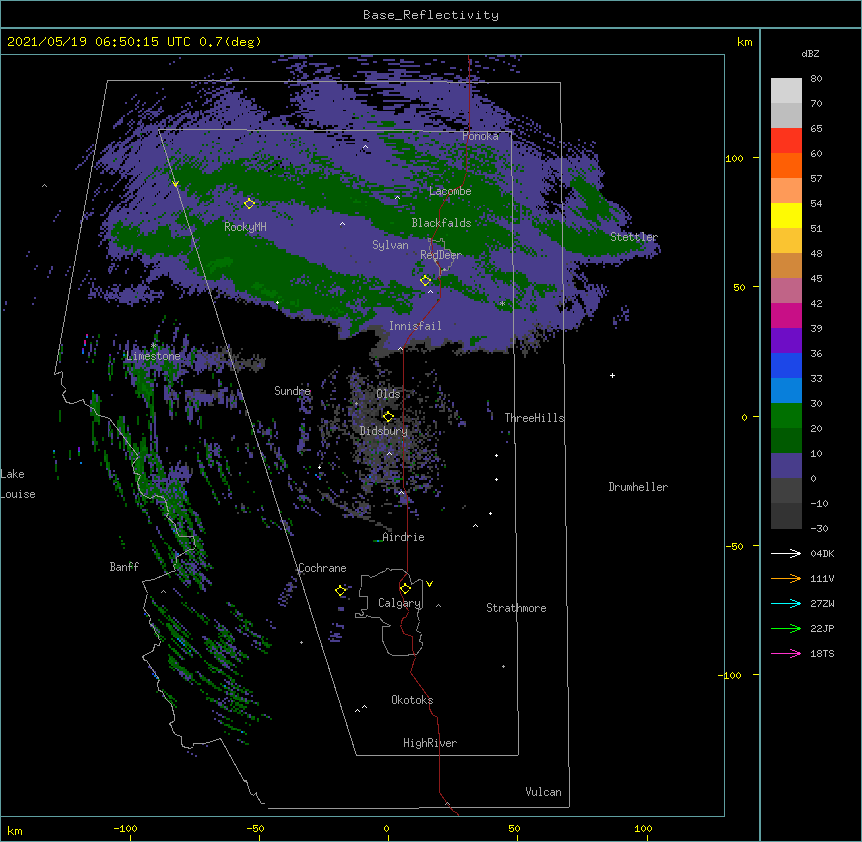Screen dimensions: 862x842
Task: Click the asterisk marker east of Innisfail
Action: point(502,303)
